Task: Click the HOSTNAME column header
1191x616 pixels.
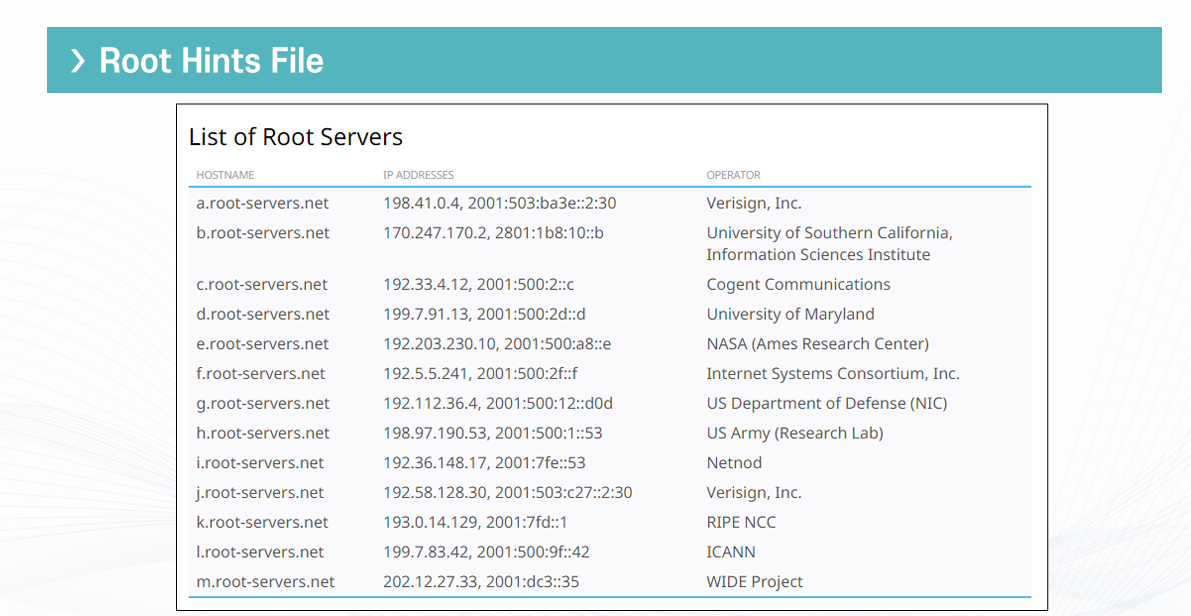Action: (x=225, y=175)
